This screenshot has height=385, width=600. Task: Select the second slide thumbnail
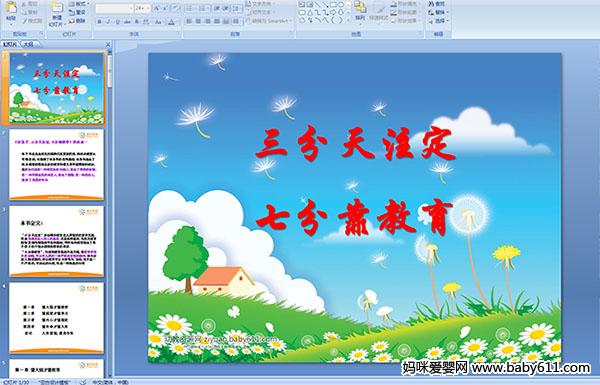tap(56, 165)
